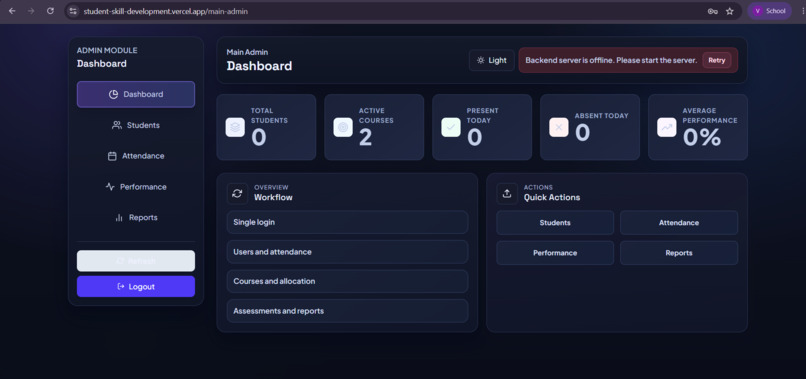Open the Students sidebar item
Screen dimensions: 806x379
click(x=136, y=125)
